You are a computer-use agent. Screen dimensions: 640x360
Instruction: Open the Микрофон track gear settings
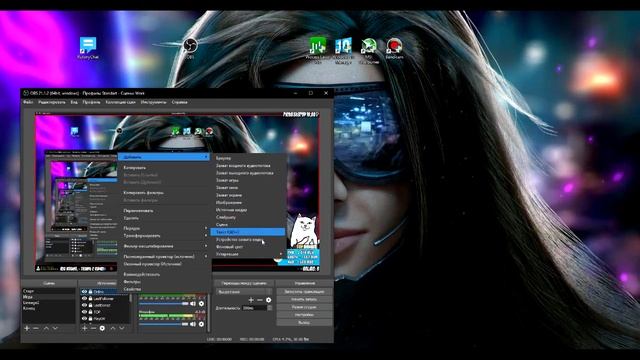click(201, 324)
